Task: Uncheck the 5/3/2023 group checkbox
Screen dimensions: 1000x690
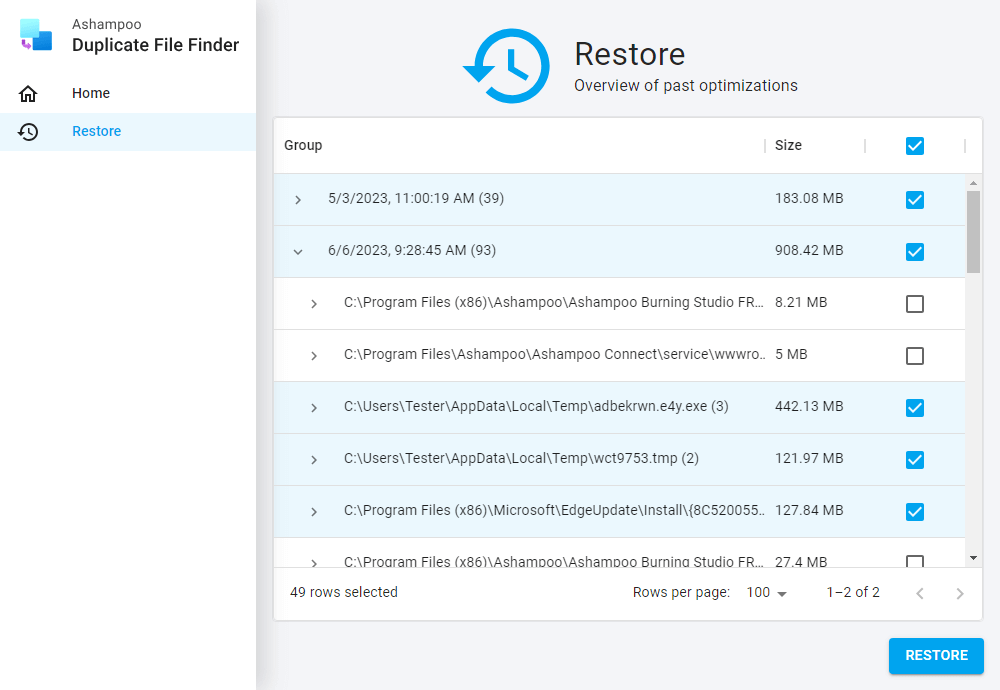Action: (x=915, y=199)
